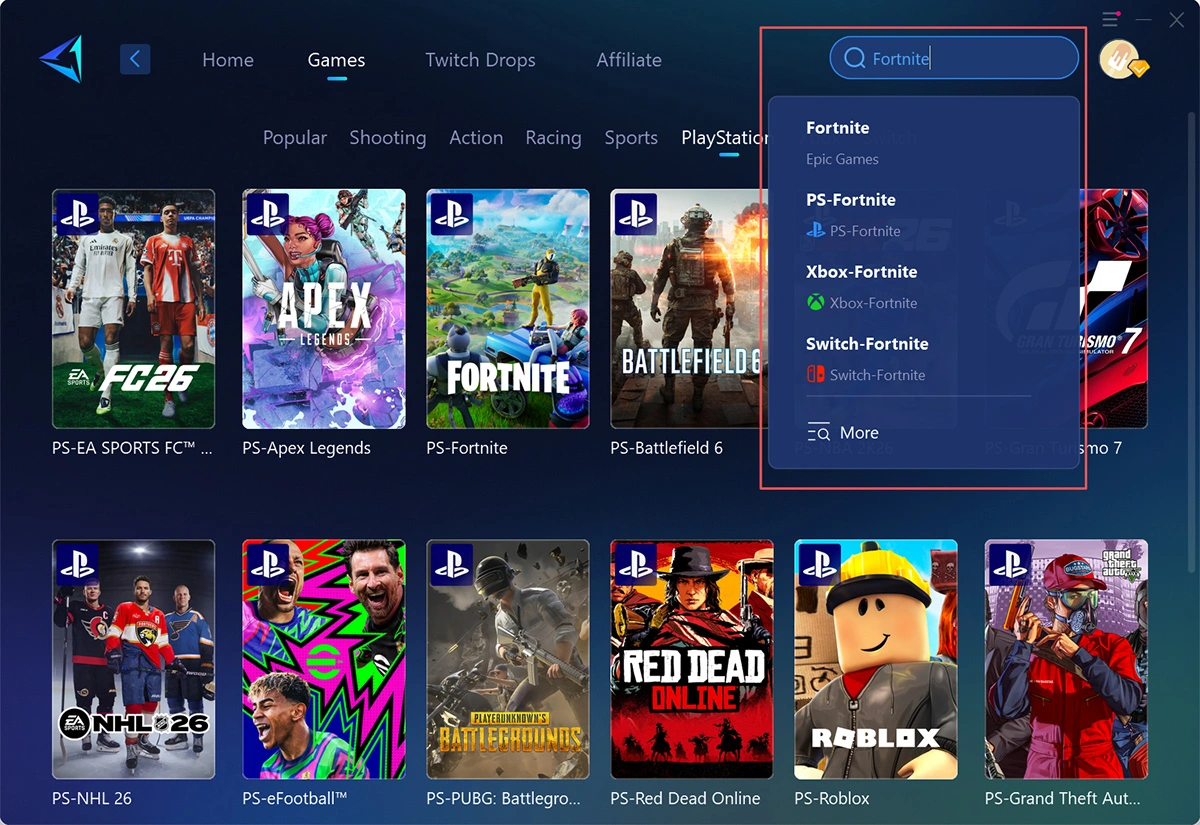Image resolution: width=1200 pixels, height=825 pixels.
Task: Click the Switch controller icon beside Switch-Fortnite
Action: (816, 374)
